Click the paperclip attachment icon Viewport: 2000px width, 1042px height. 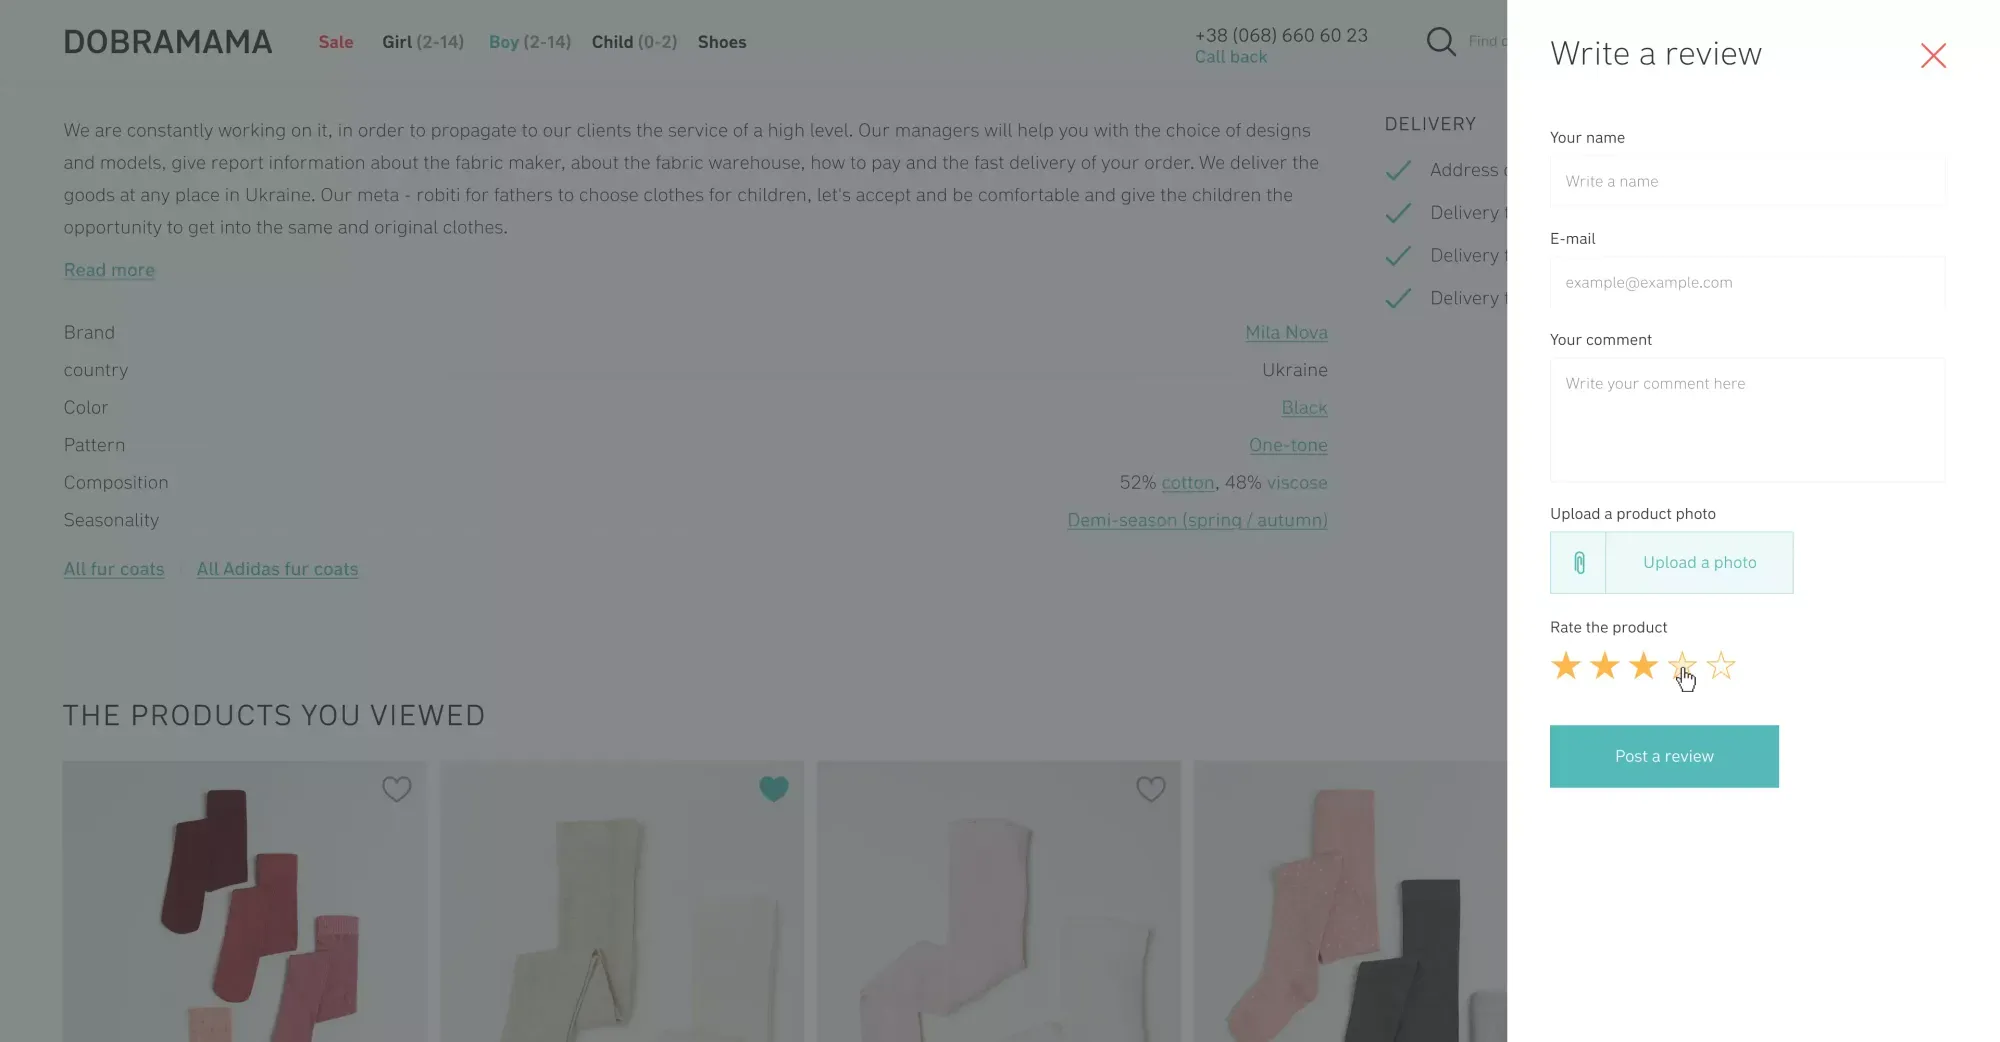(1578, 562)
